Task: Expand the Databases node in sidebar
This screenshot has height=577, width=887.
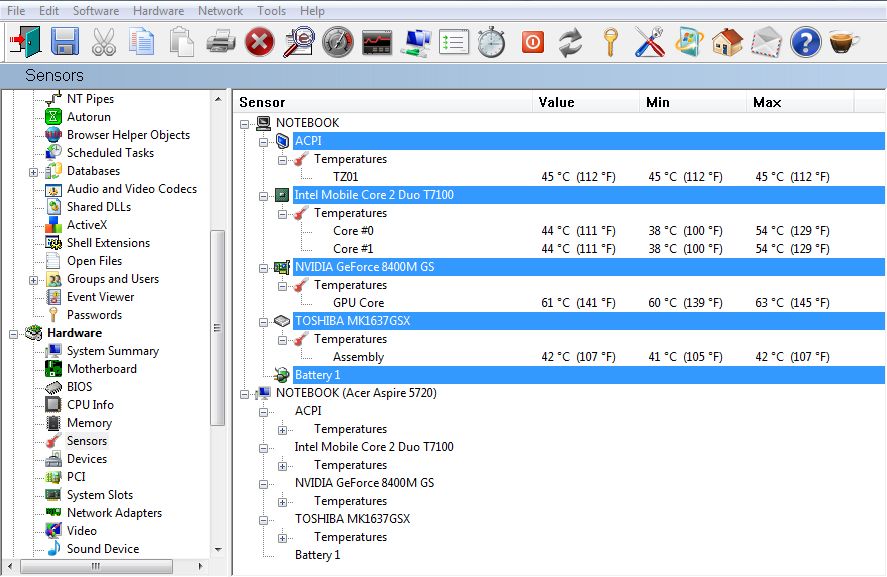Action: click(34, 171)
